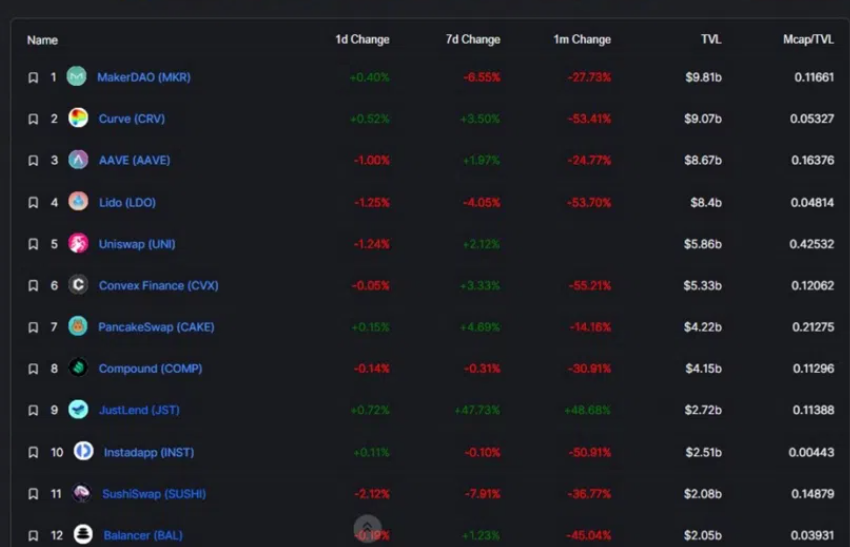Select AAVE 1d change -1.00%
Screen dimensions: 850x547
[x=372, y=160]
